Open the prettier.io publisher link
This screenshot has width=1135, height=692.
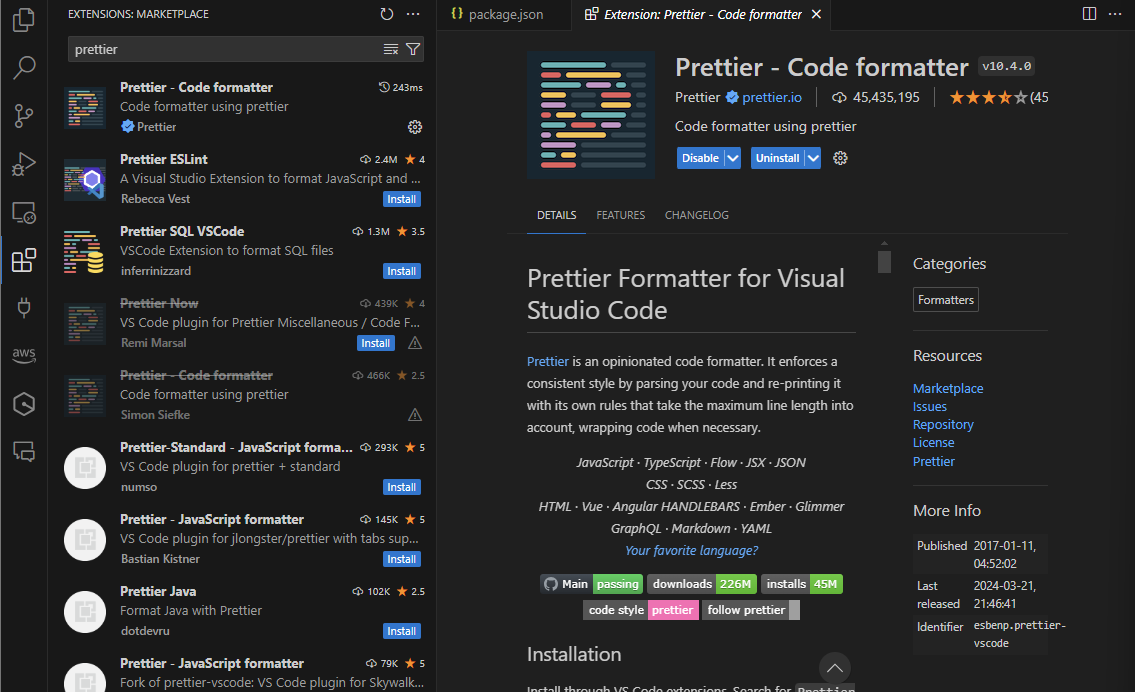(772, 97)
